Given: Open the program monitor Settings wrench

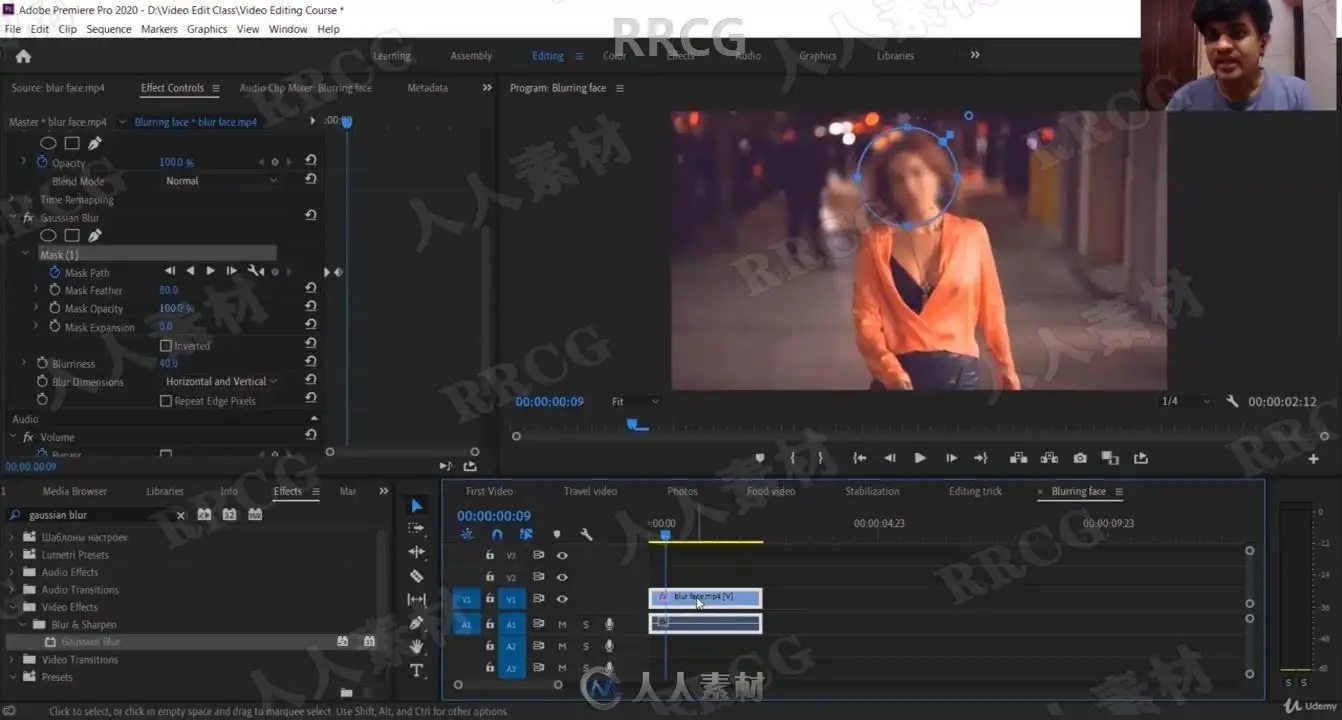Looking at the screenshot, I should [1232, 401].
